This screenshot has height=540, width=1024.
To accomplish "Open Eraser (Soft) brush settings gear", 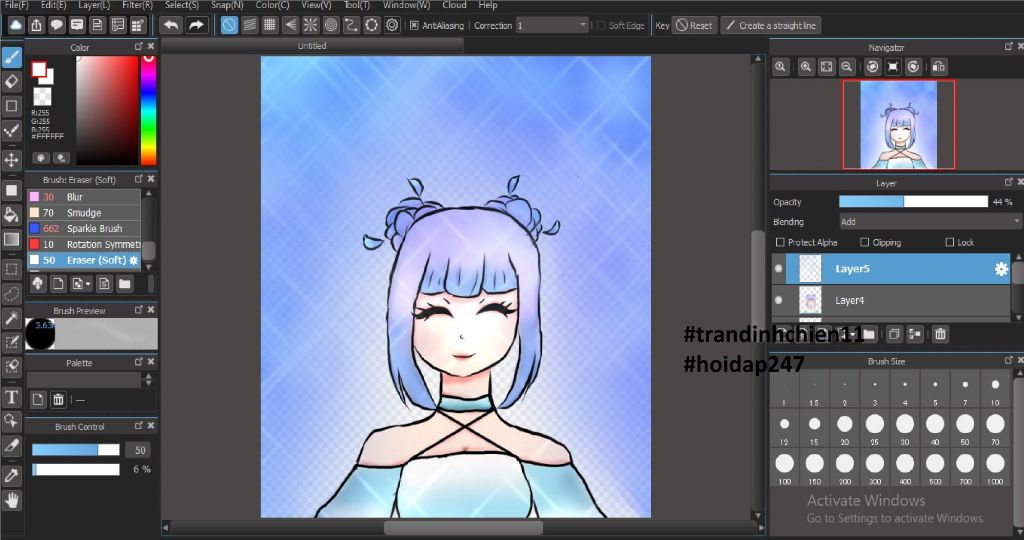I will click(134, 260).
